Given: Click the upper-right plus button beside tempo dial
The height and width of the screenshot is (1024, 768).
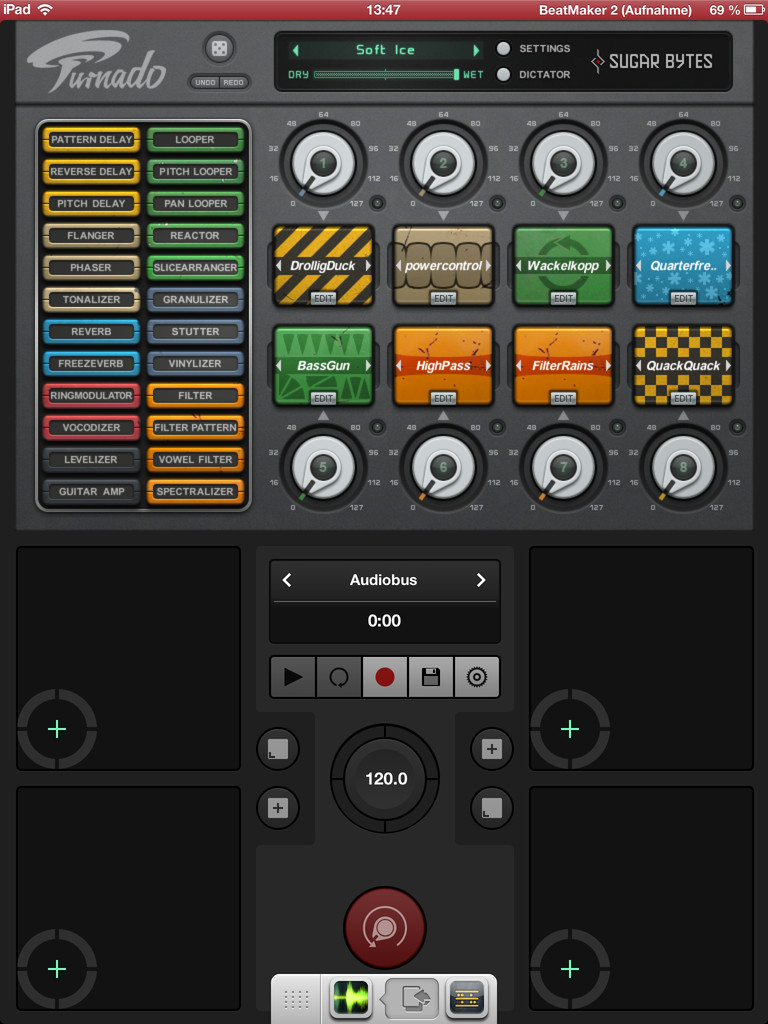Looking at the screenshot, I should pos(492,749).
